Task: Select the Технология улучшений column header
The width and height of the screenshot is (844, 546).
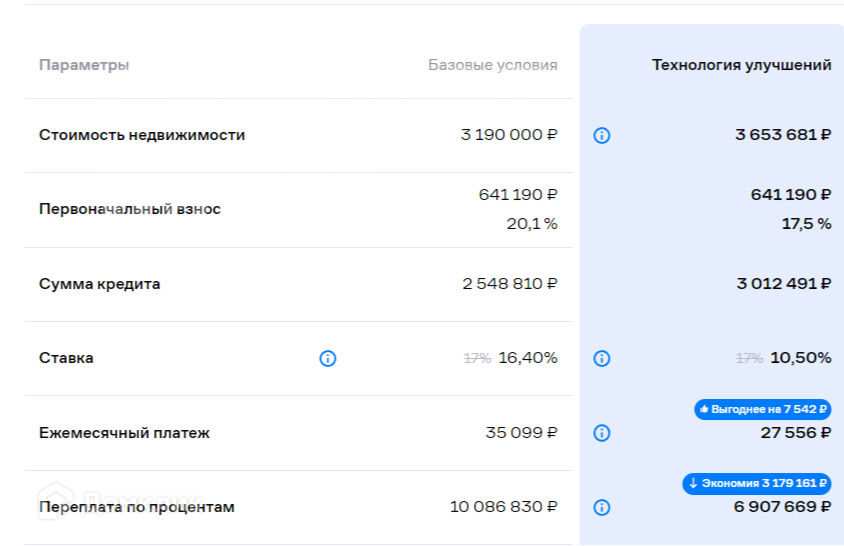Action: pyautogui.click(x=741, y=65)
